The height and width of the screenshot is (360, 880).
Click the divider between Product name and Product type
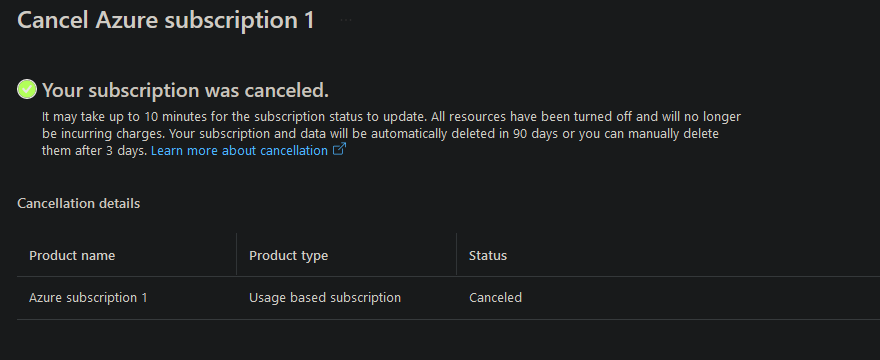point(236,254)
